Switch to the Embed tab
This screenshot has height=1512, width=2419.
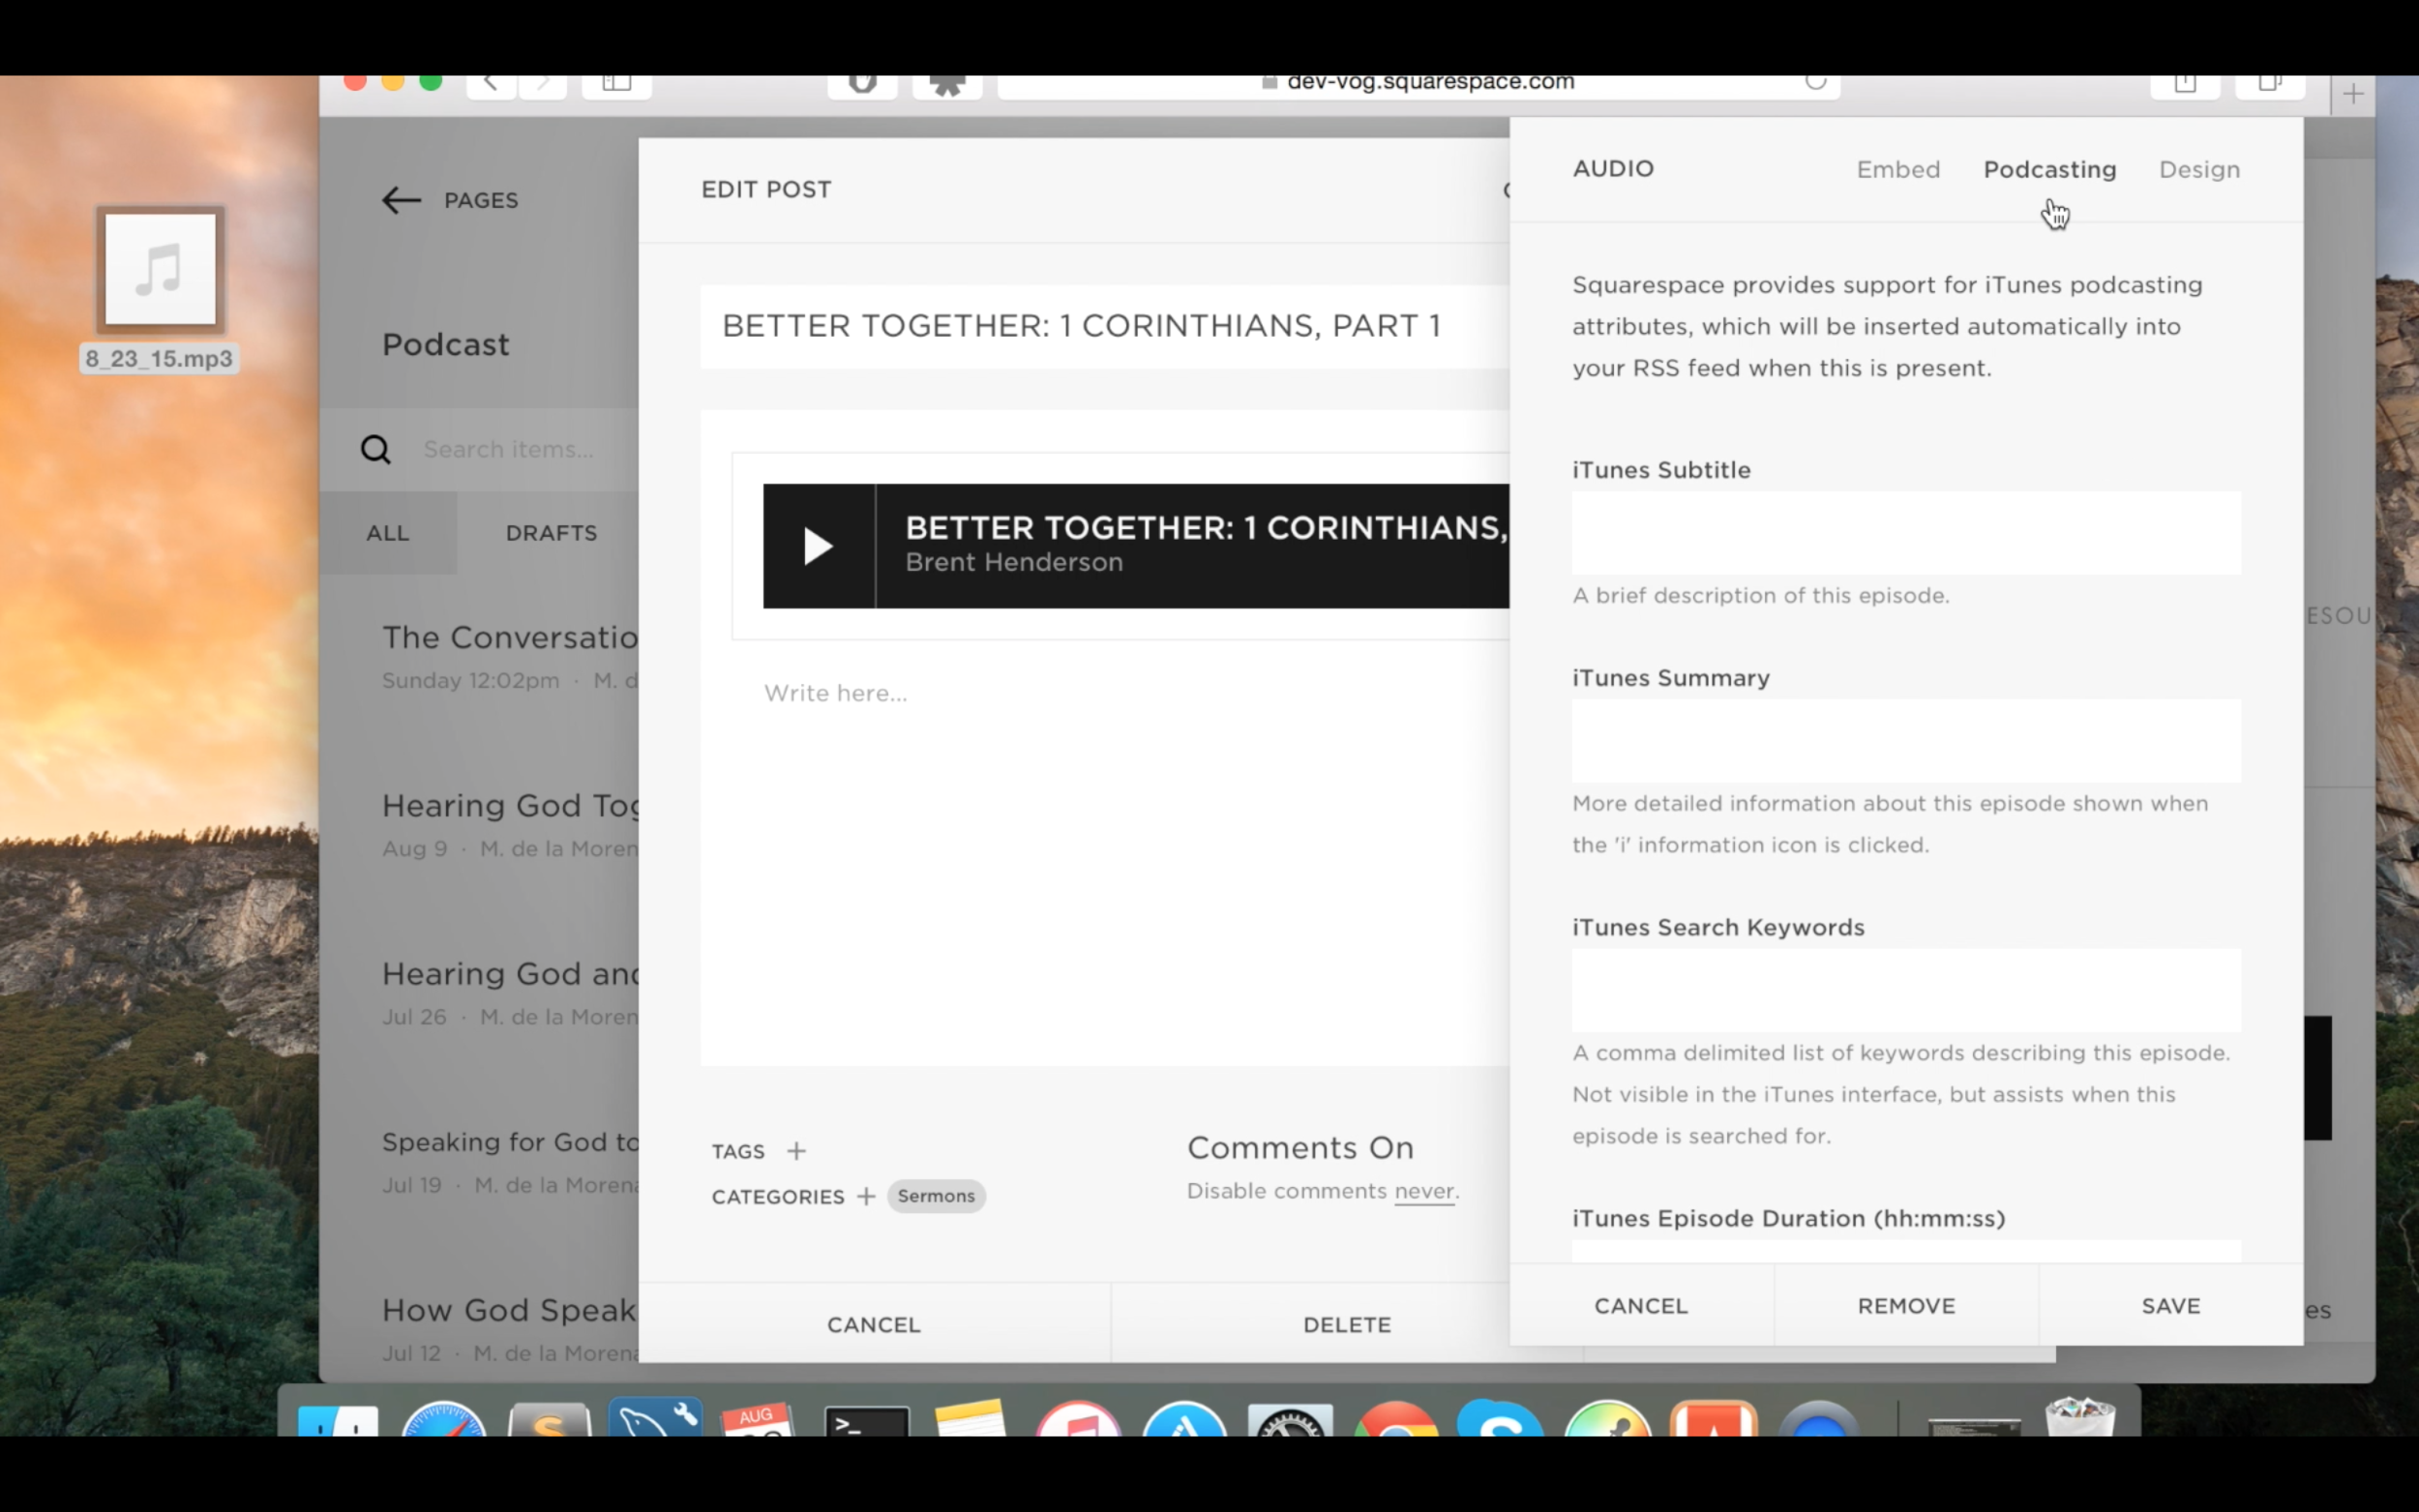click(1898, 169)
